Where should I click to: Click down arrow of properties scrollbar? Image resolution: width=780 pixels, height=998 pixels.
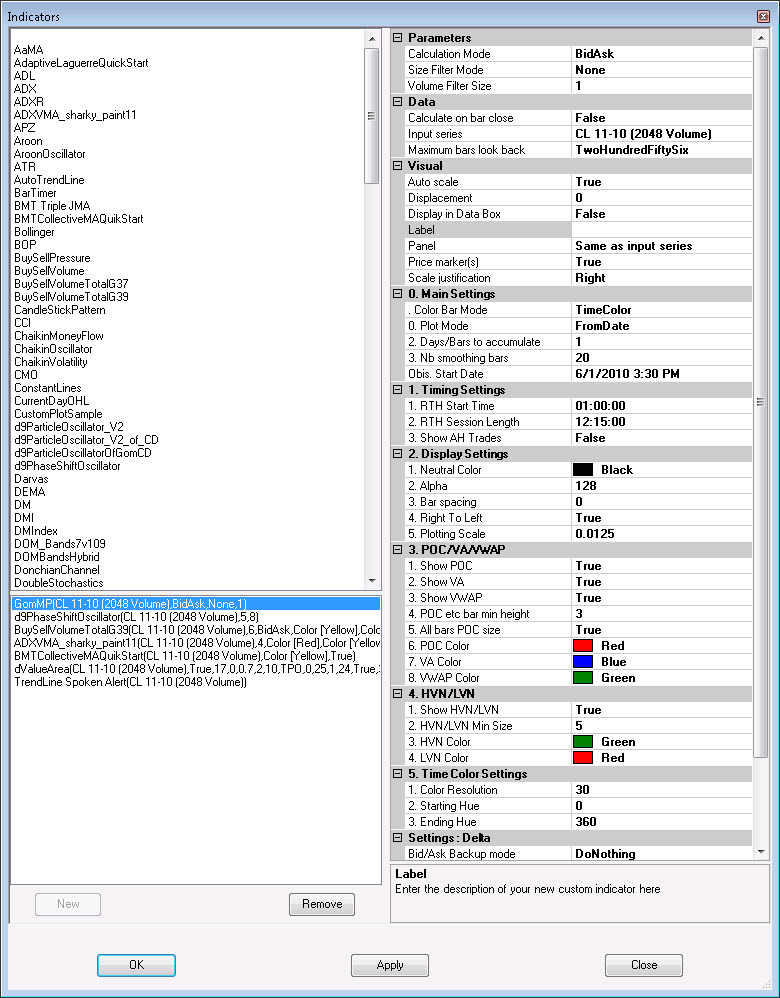click(761, 852)
